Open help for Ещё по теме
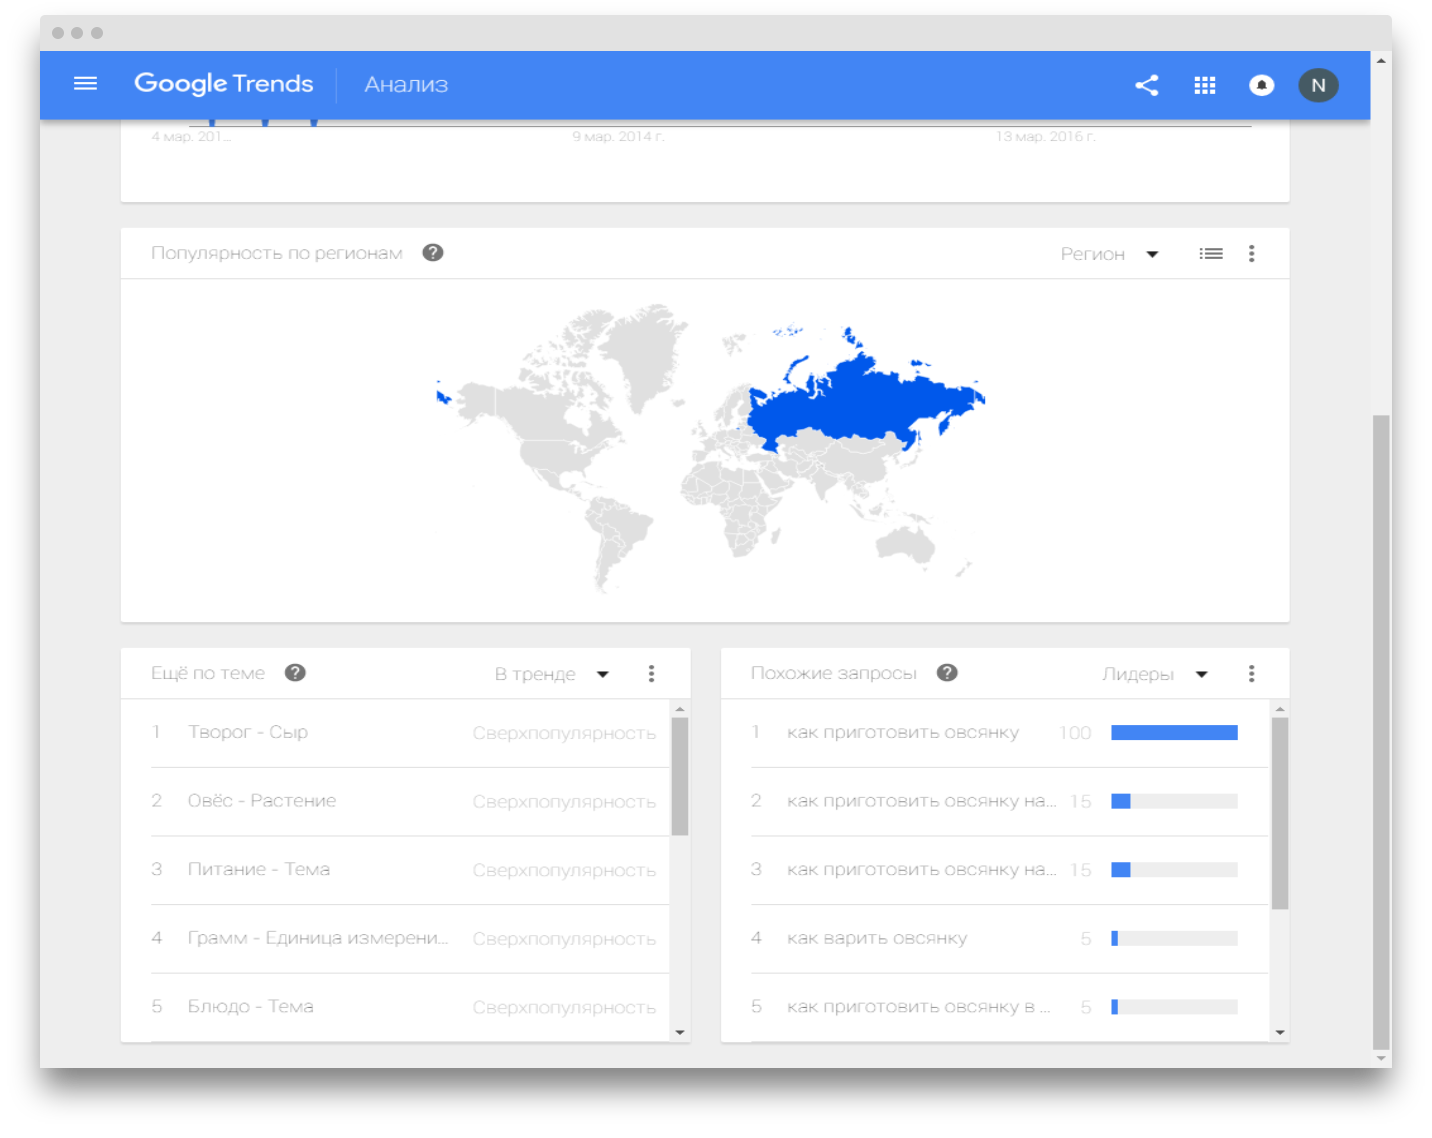This screenshot has width=1432, height=1138. pyautogui.click(x=295, y=673)
